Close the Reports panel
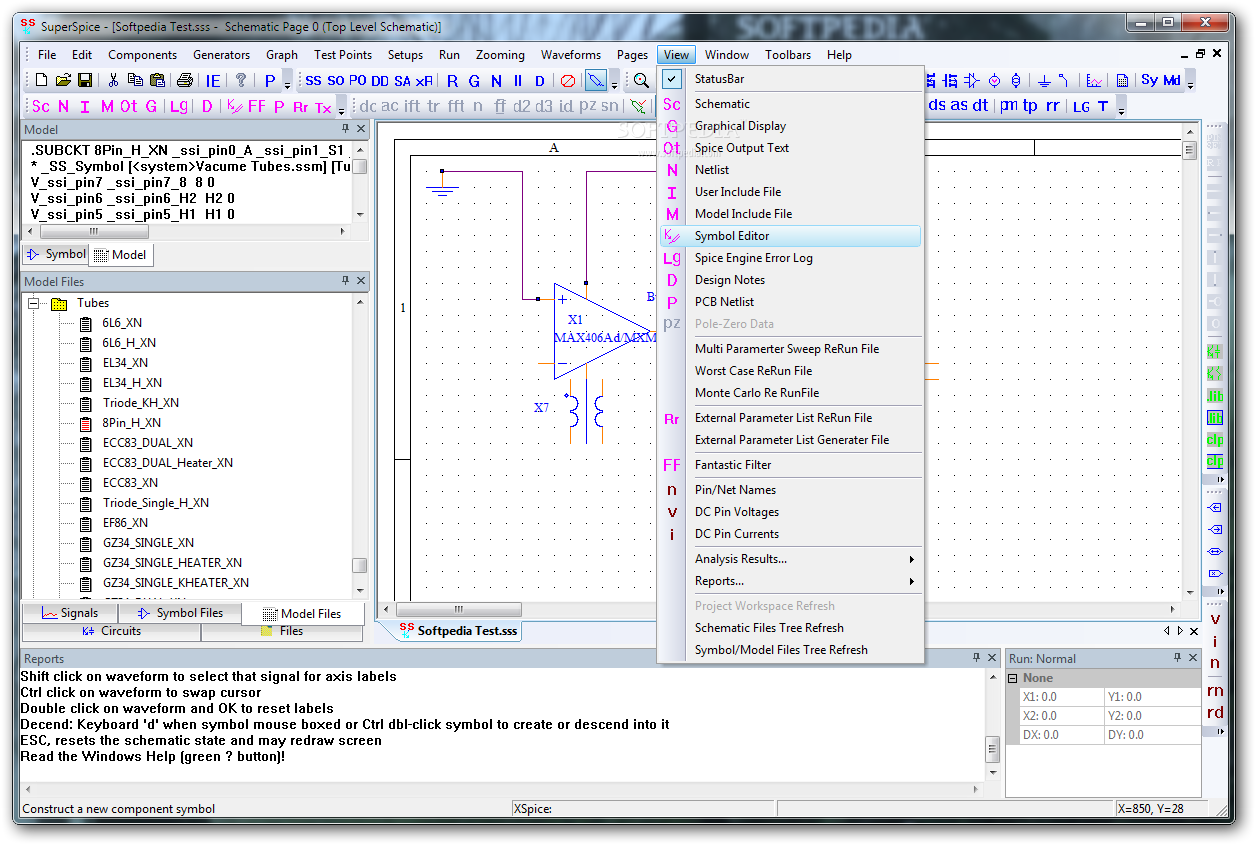The width and height of the screenshot is (1256, 845). 992,658
